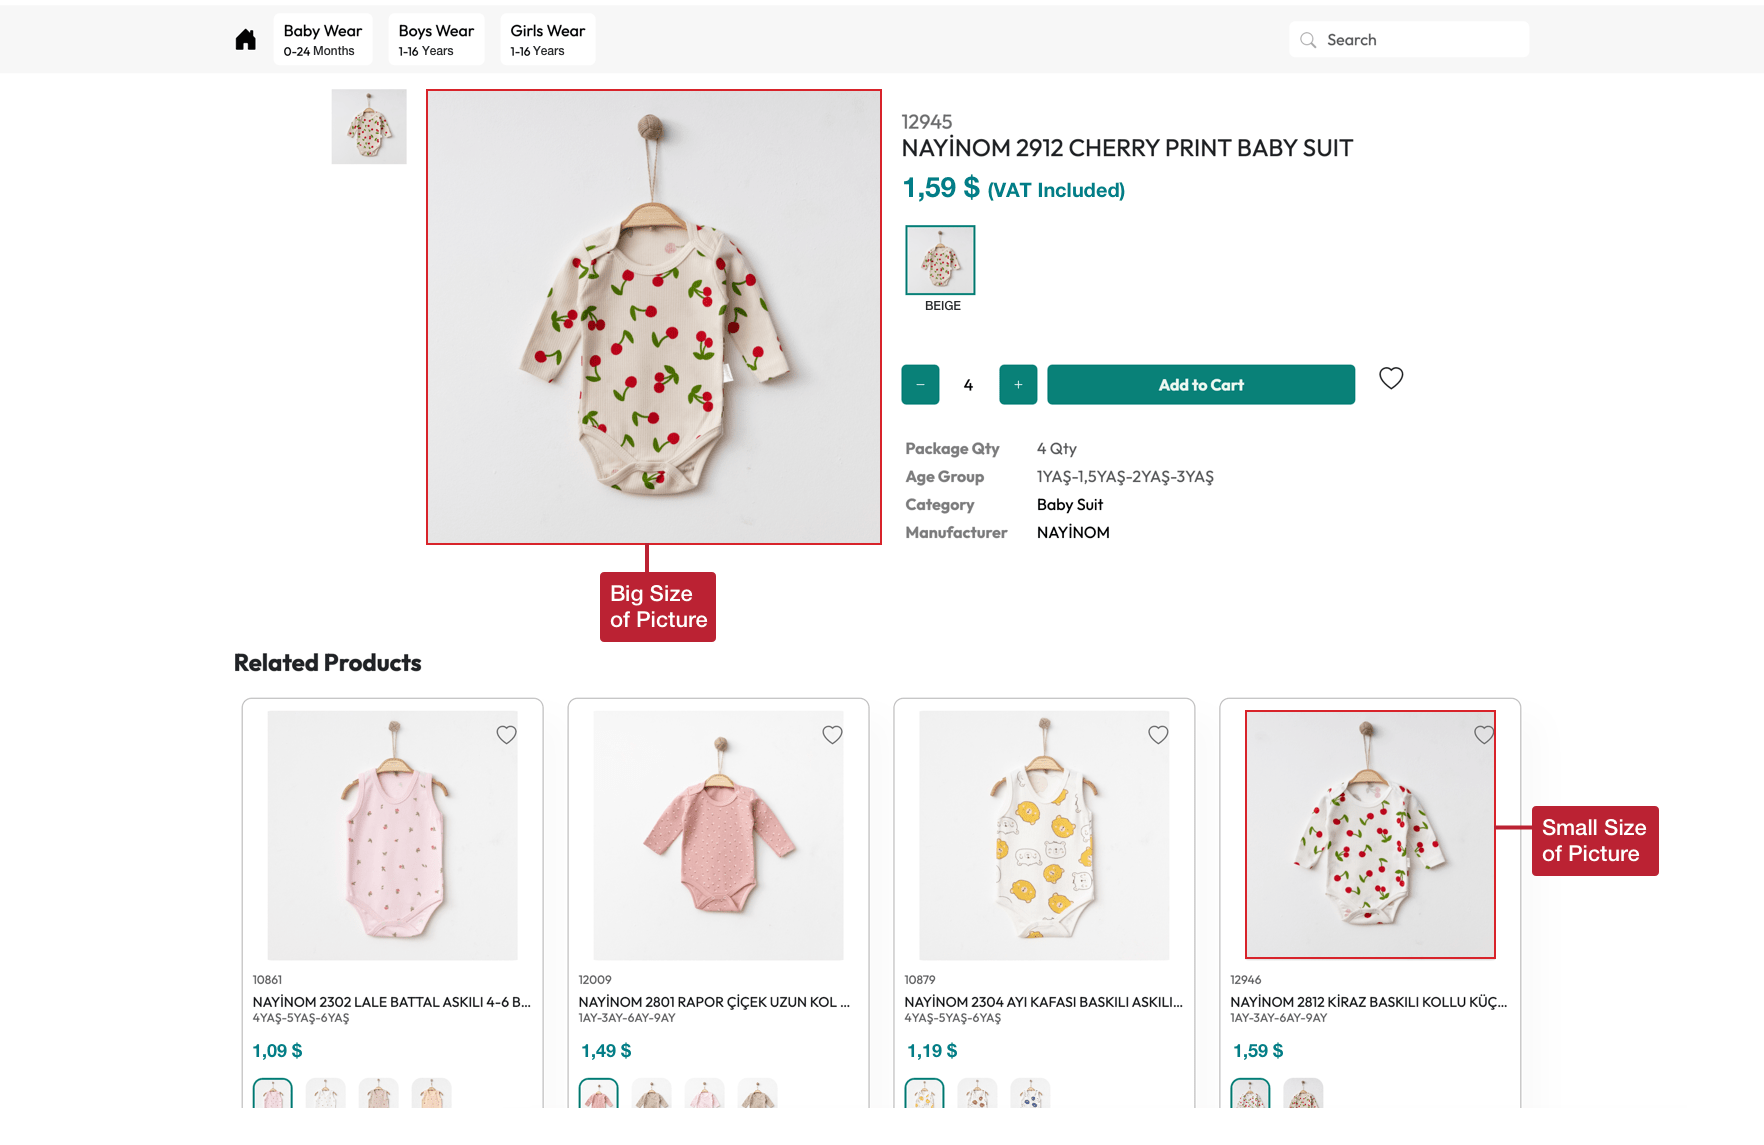1764x1145 pixels.
Task: Click the home icon in navigation bar
Action: click(245, 40)
